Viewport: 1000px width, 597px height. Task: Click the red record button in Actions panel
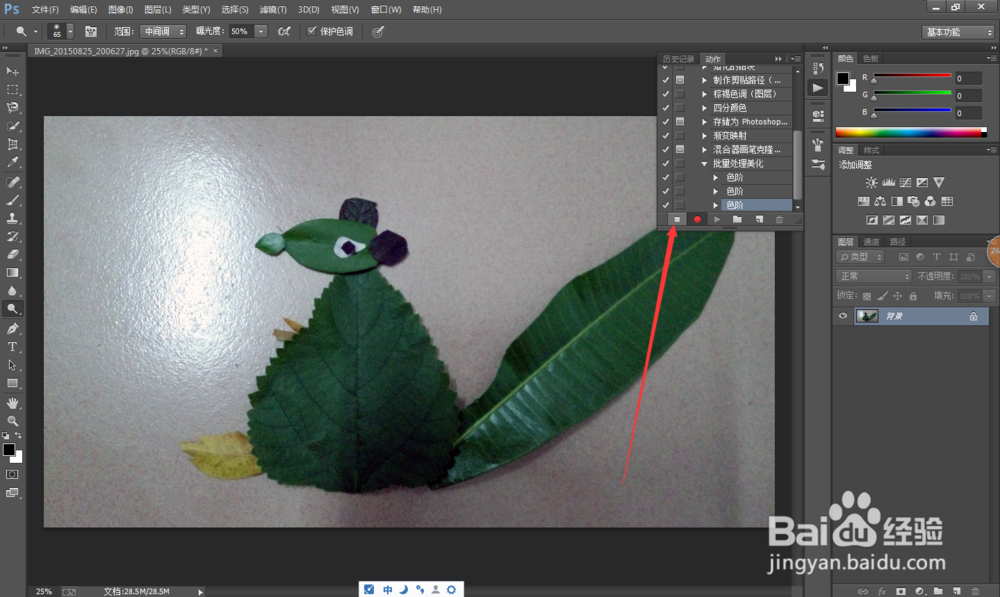(697, 219)
